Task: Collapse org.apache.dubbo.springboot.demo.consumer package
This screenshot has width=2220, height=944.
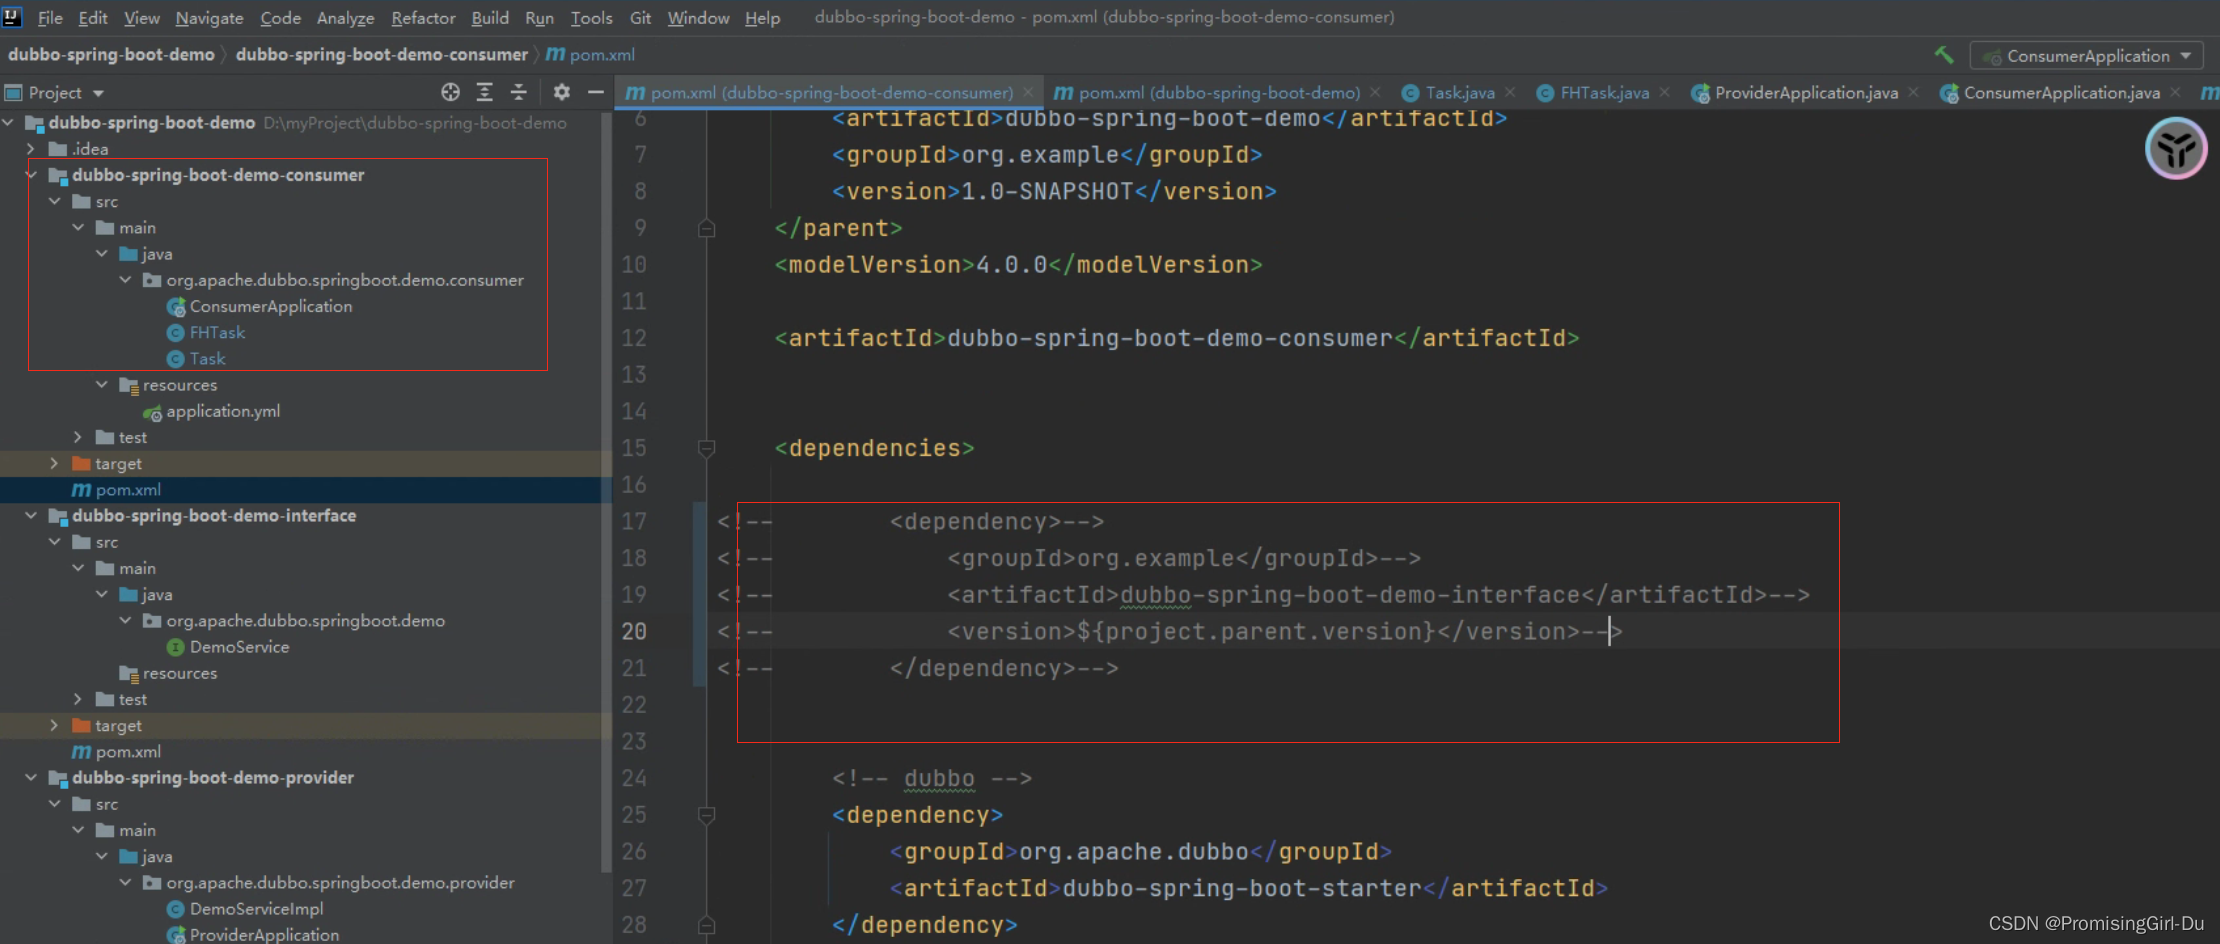Action: pos(125,280)
